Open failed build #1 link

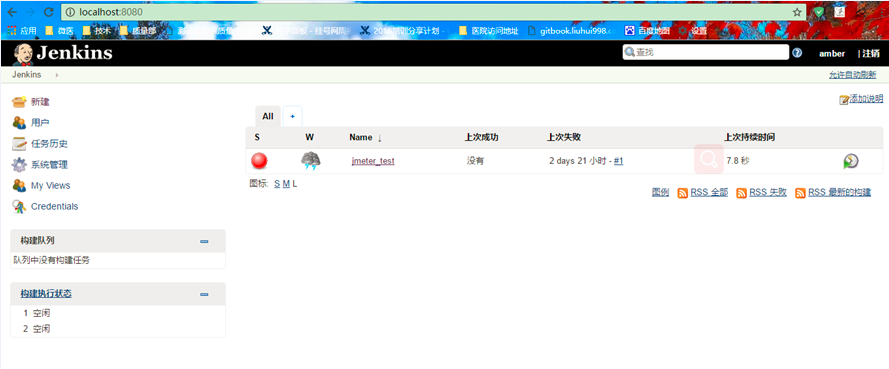pos(619,161)
